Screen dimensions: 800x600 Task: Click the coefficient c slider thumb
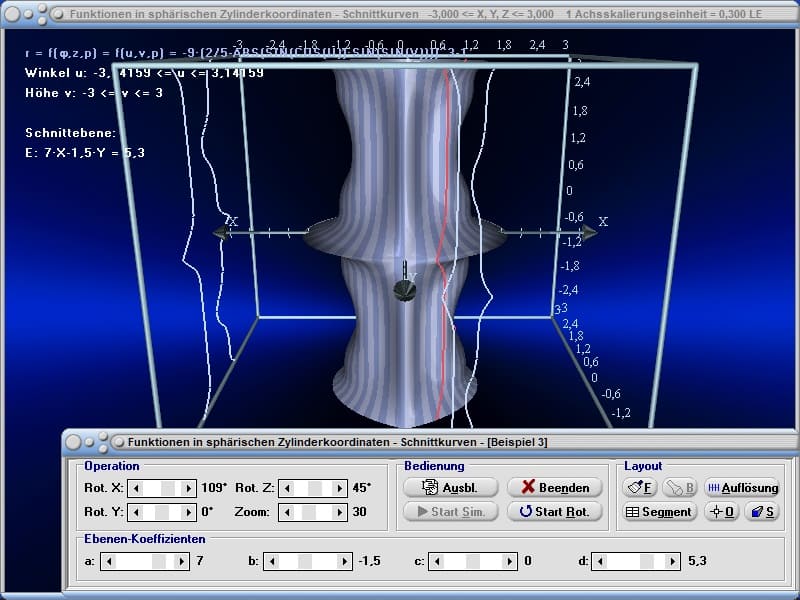(473, 562)
